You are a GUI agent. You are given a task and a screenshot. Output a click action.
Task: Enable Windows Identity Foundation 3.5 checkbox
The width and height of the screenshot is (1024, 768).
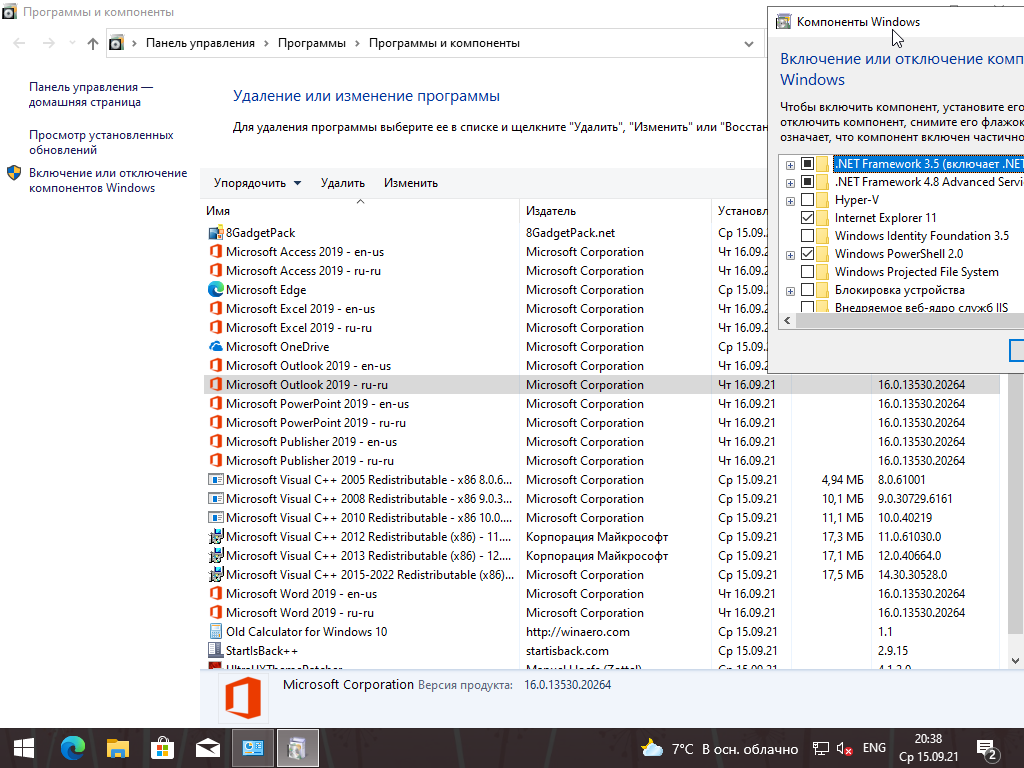pyautogui.click(x=807, y=236)
